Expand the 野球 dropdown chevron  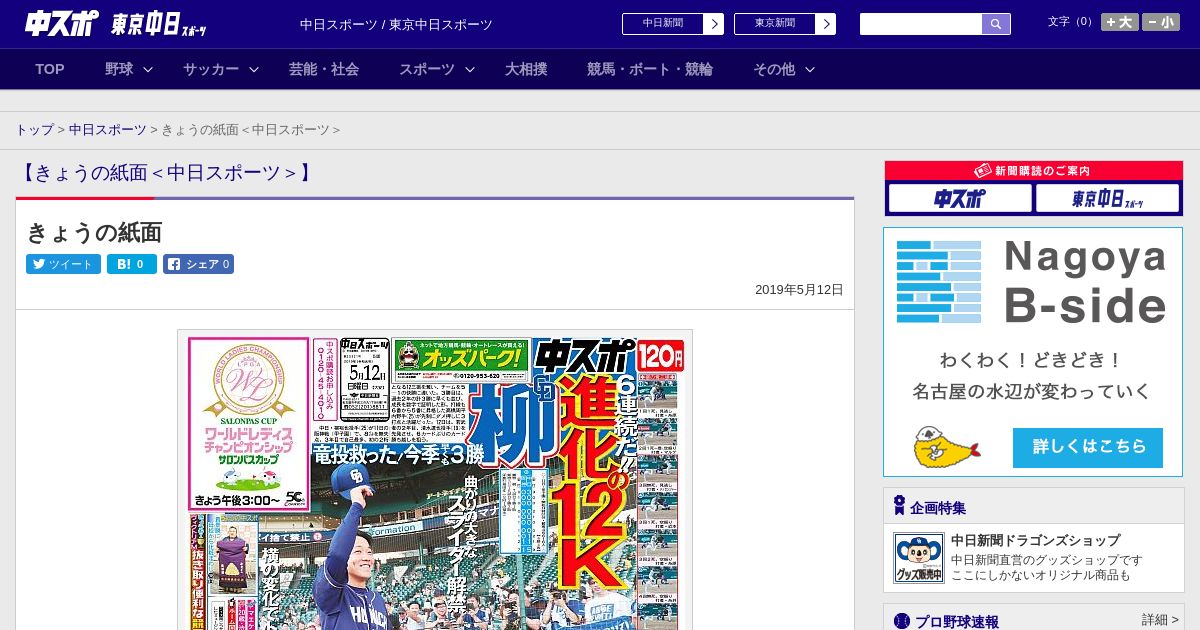(148, 69)
